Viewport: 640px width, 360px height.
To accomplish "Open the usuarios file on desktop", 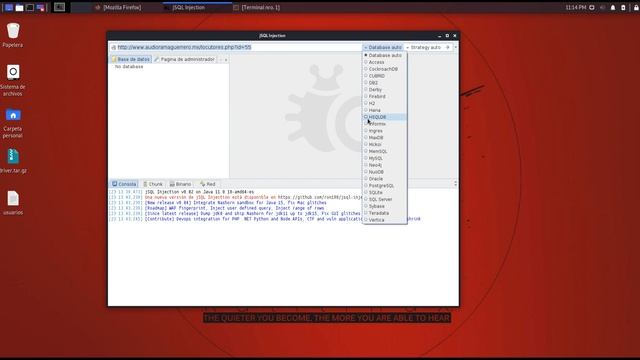I will click(13, 198).
